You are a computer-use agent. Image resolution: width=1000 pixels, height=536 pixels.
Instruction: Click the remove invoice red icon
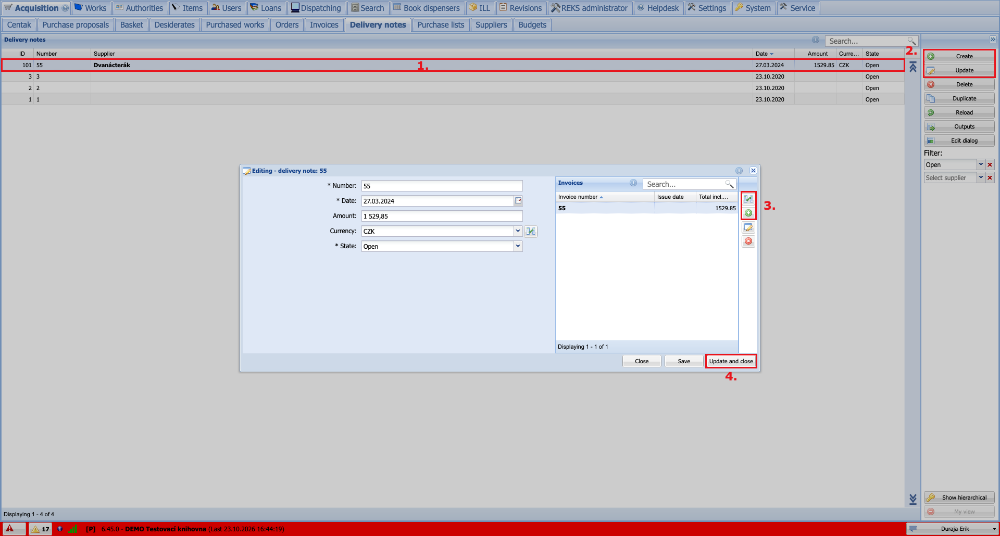pyautogui.click(x=748, y=242)
